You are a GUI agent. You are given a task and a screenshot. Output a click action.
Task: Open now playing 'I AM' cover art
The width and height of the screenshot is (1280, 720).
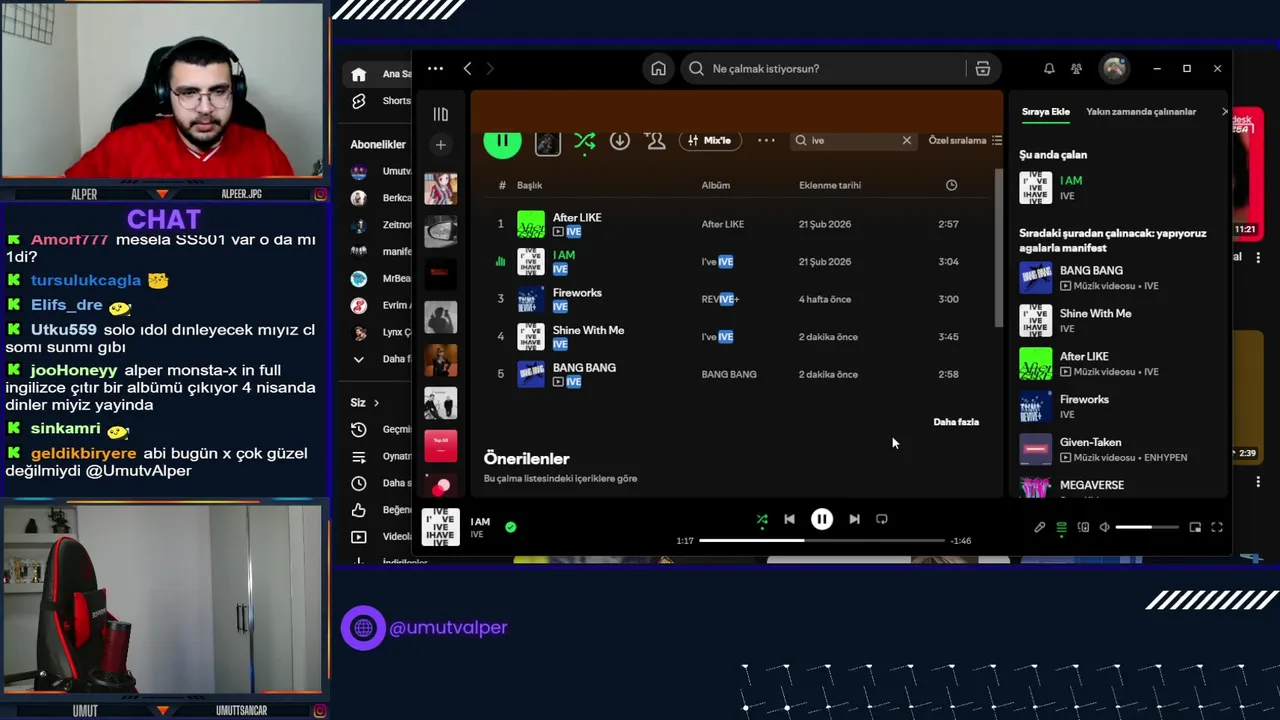point(441,527)
